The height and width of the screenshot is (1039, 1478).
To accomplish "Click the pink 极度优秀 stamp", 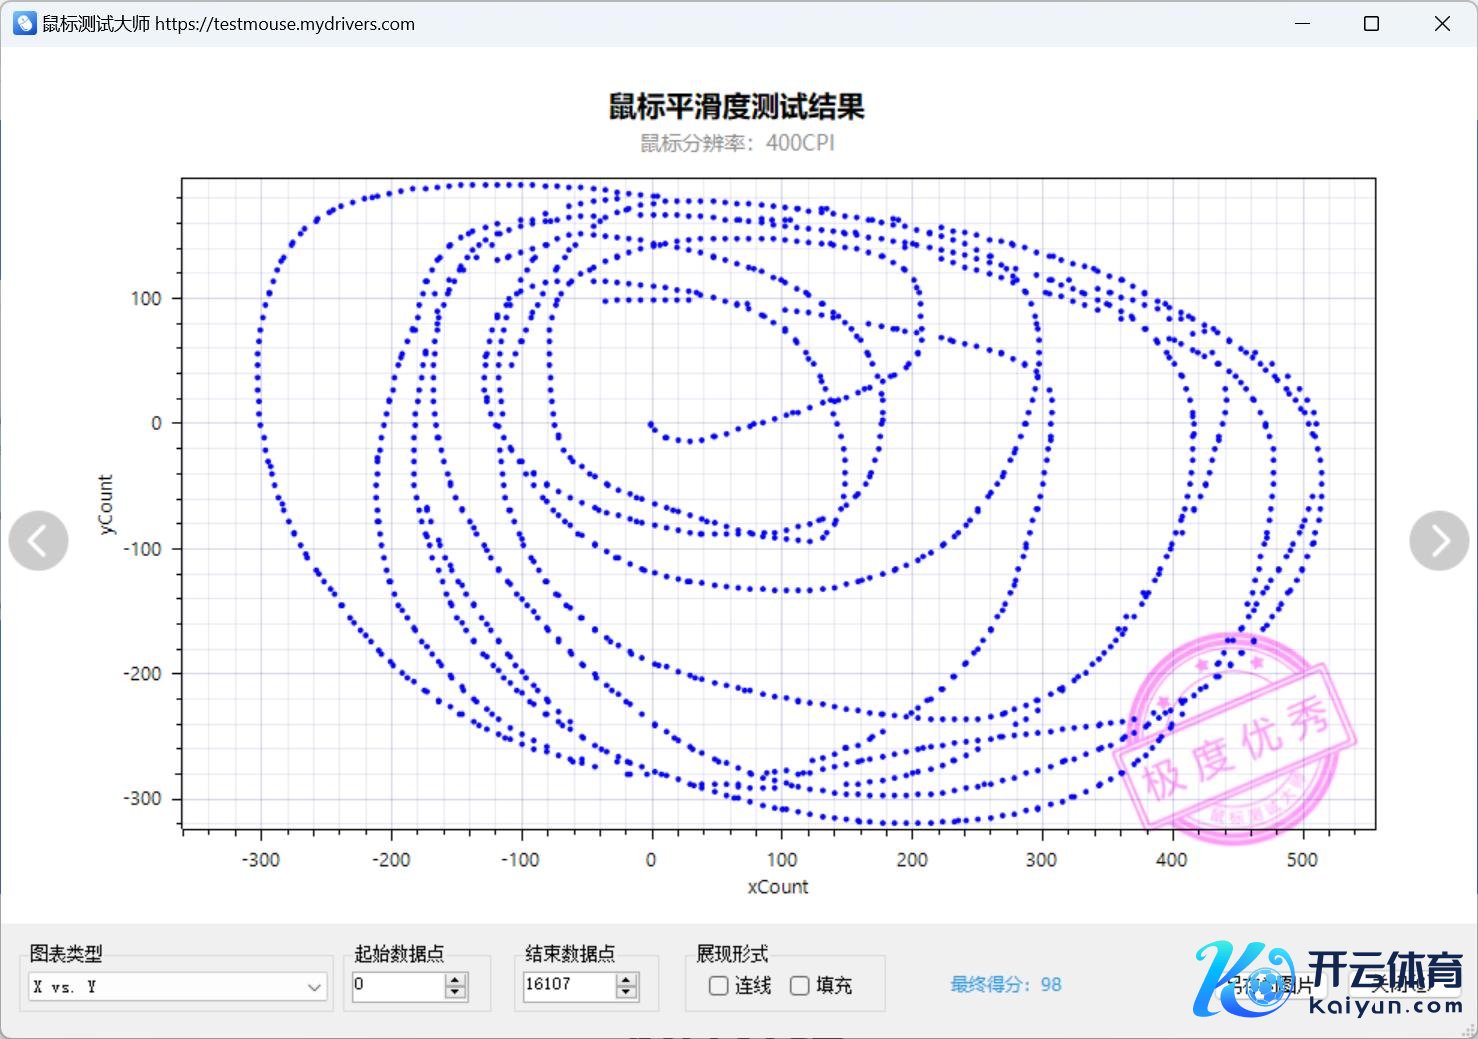I will (1236, 739).
